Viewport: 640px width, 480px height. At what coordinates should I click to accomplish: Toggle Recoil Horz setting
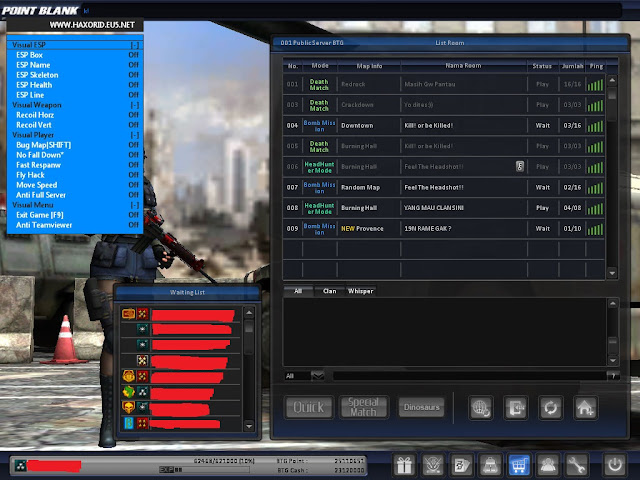(x=75, y=115)
